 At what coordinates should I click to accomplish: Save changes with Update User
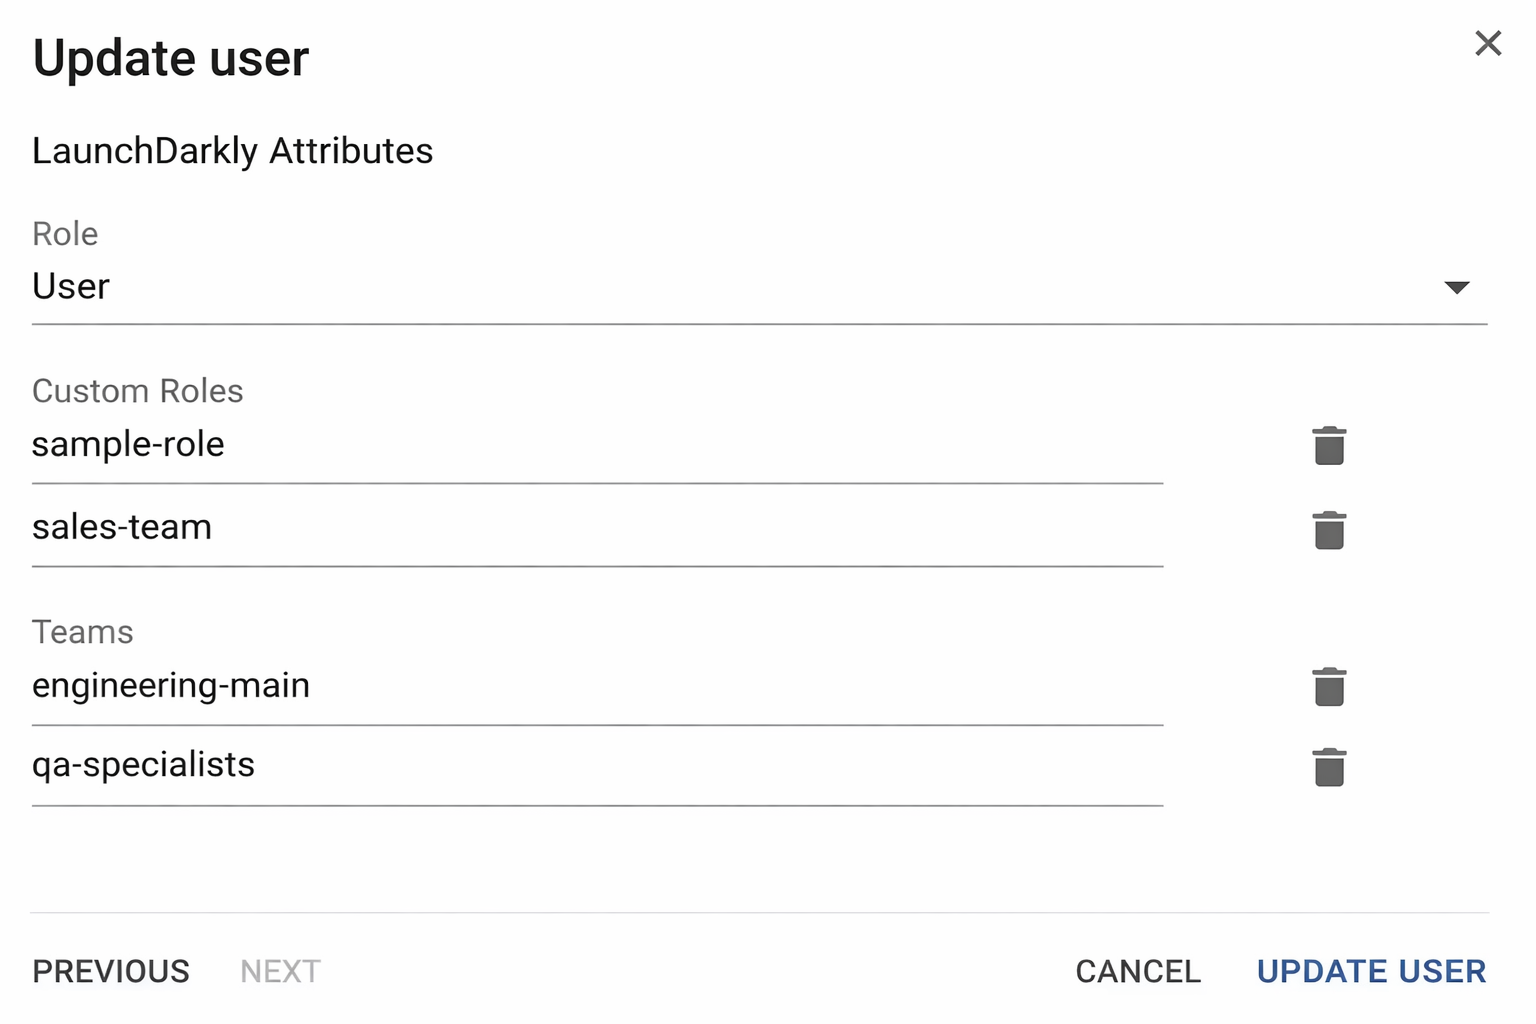click(1371, 971)
